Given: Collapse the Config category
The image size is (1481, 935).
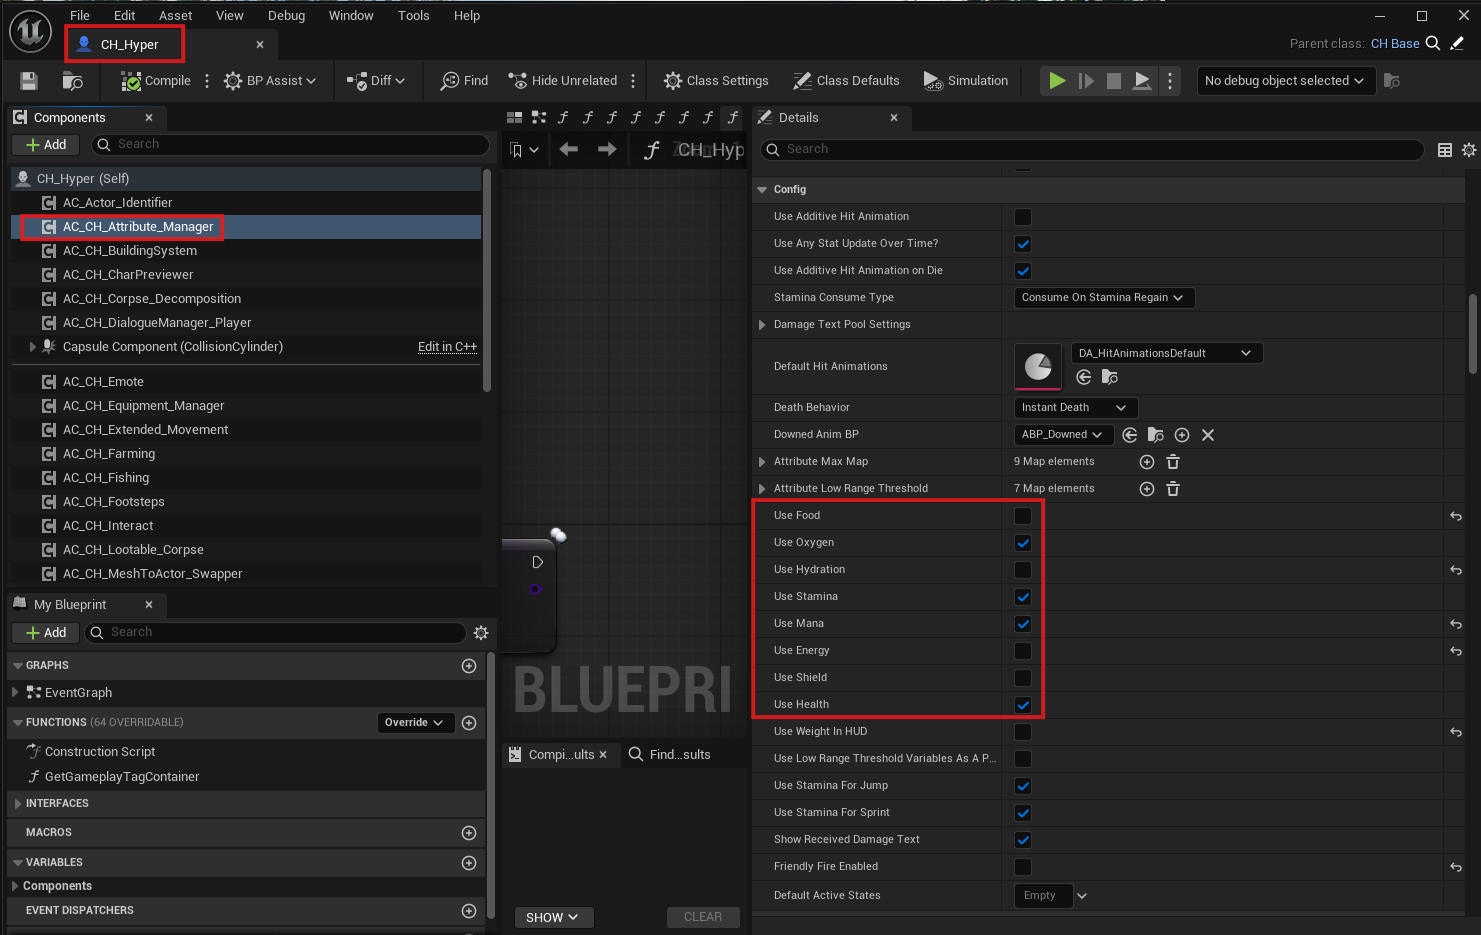Looking at the screenshot, I should 763,190.
